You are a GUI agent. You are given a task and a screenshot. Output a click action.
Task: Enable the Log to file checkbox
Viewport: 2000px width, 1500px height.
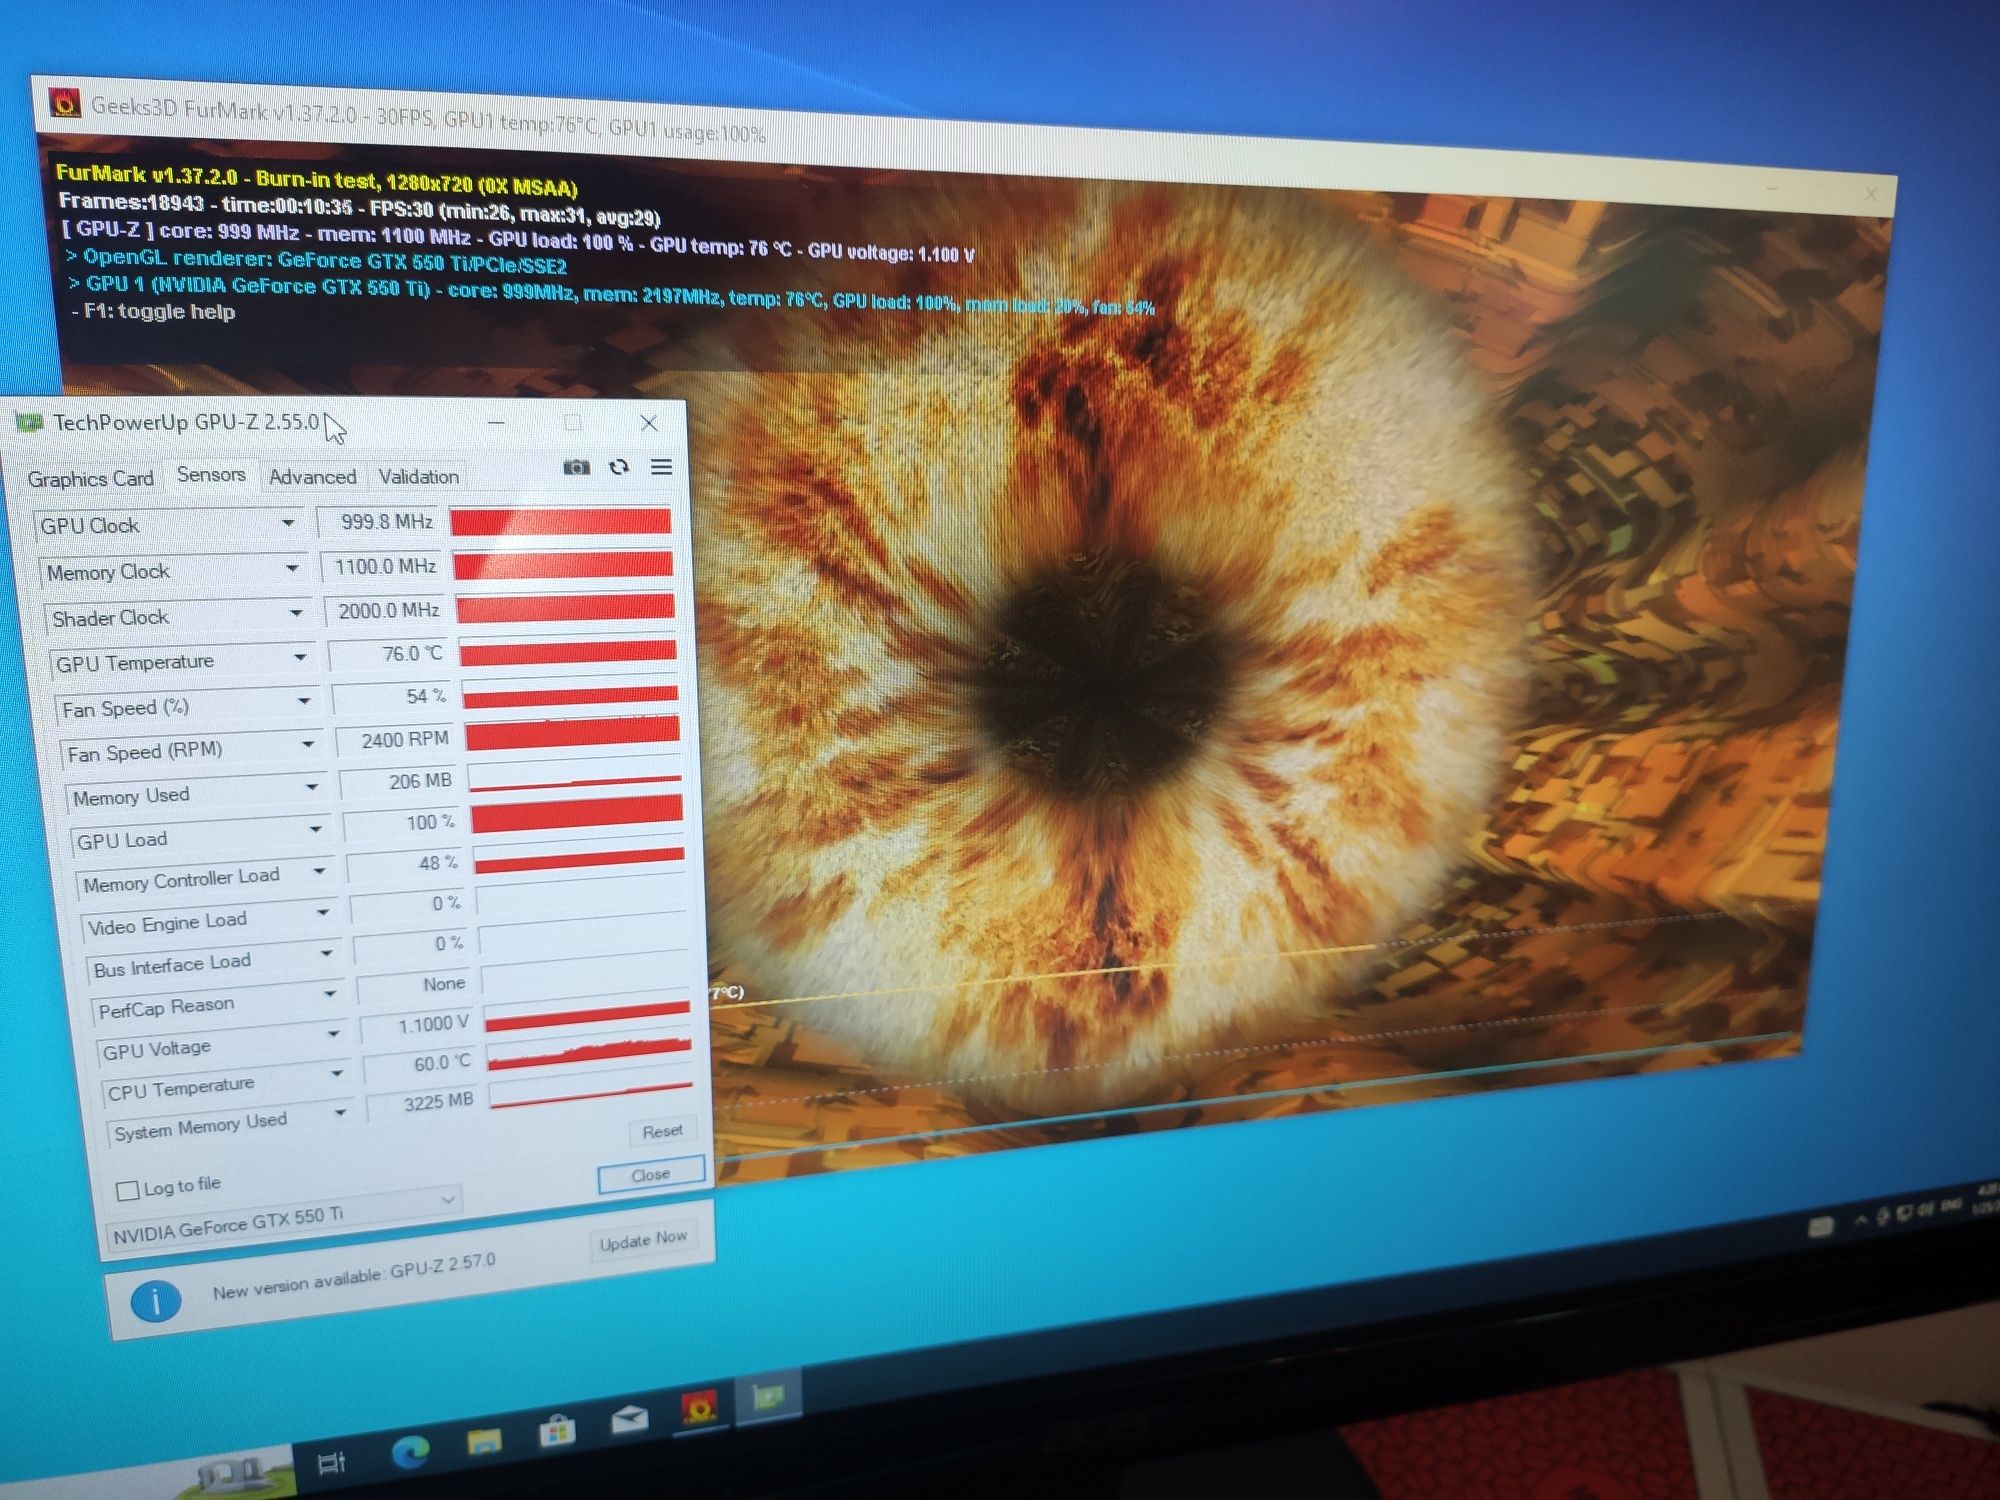point(127,1190)
